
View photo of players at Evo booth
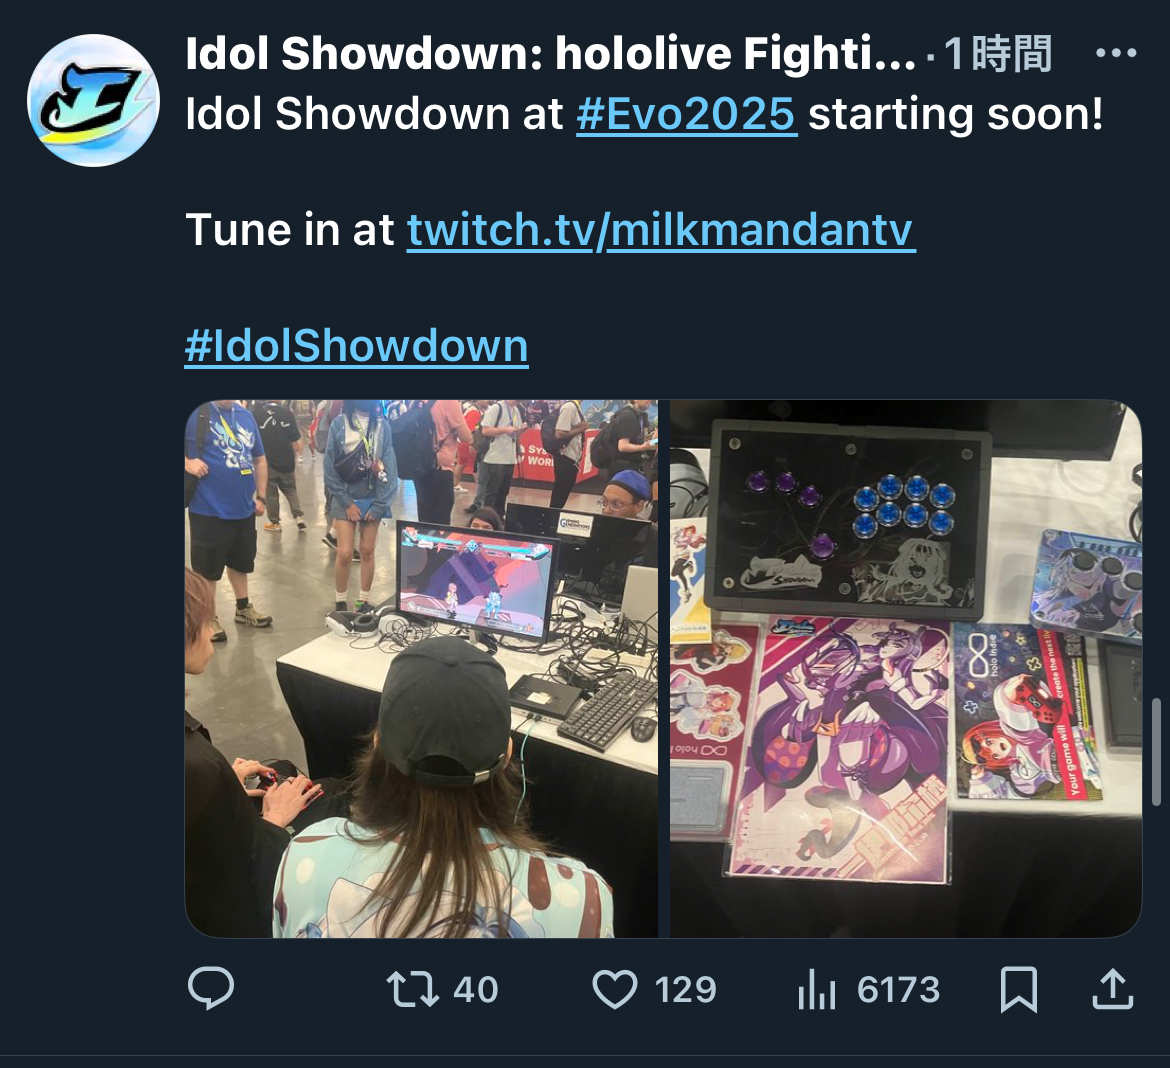pos(421,669)
